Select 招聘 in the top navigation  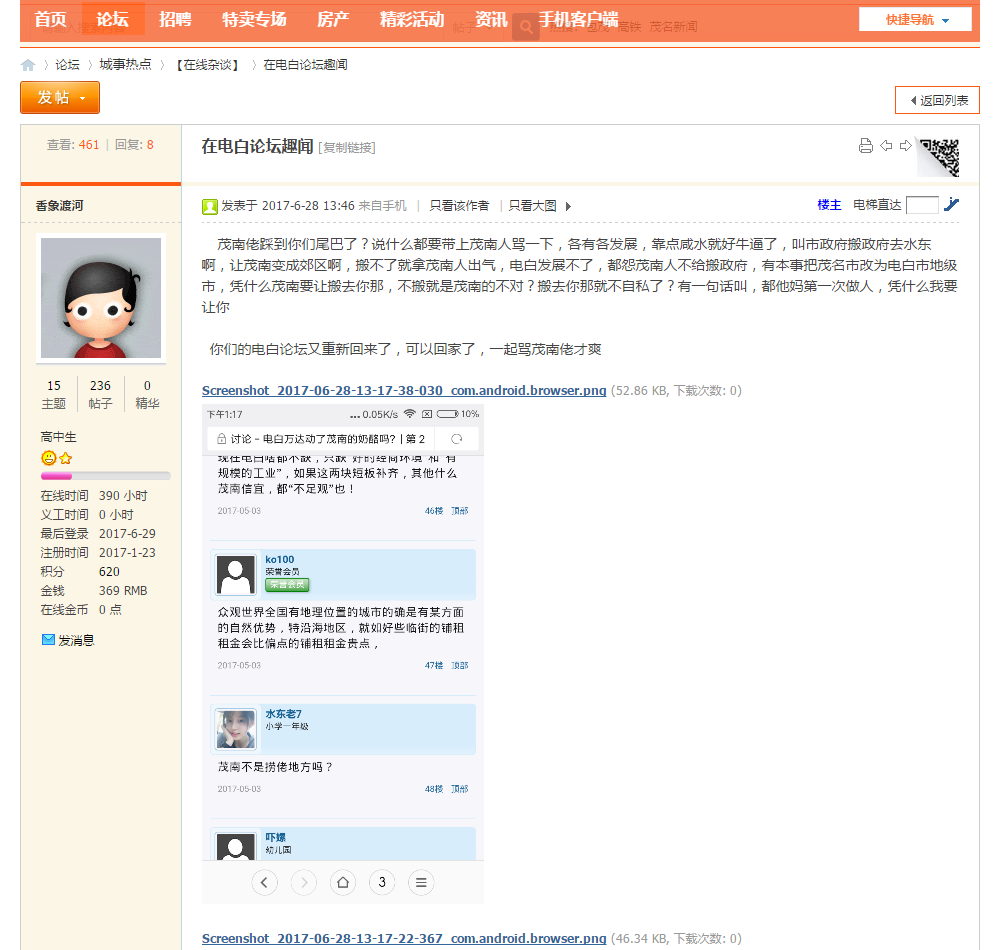tap(175, 20)
